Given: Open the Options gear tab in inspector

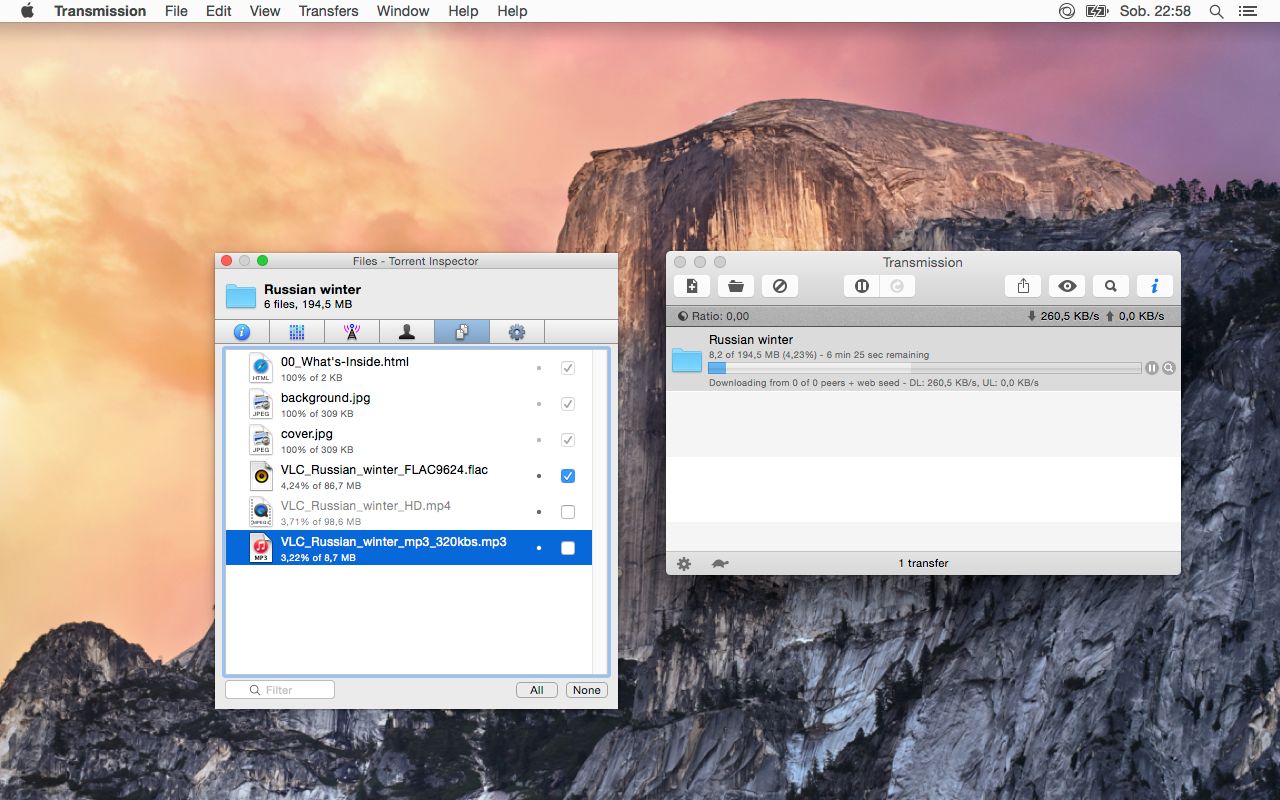Looking at the screenshot, I should 516,331.
